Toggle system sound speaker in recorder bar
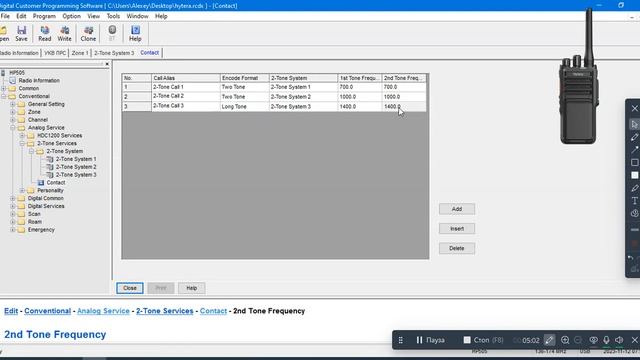 click(619, 340)
